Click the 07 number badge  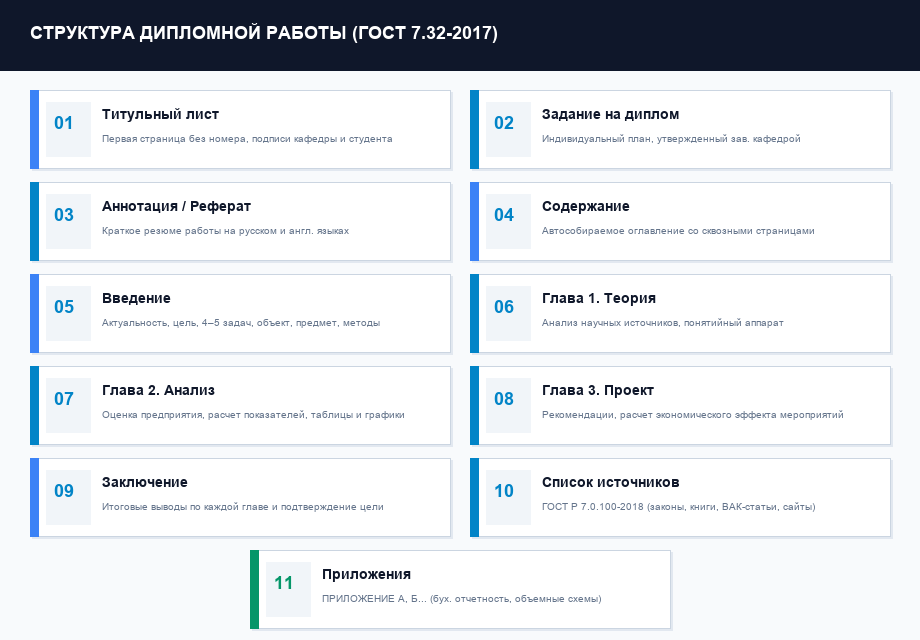coord(68,405)
